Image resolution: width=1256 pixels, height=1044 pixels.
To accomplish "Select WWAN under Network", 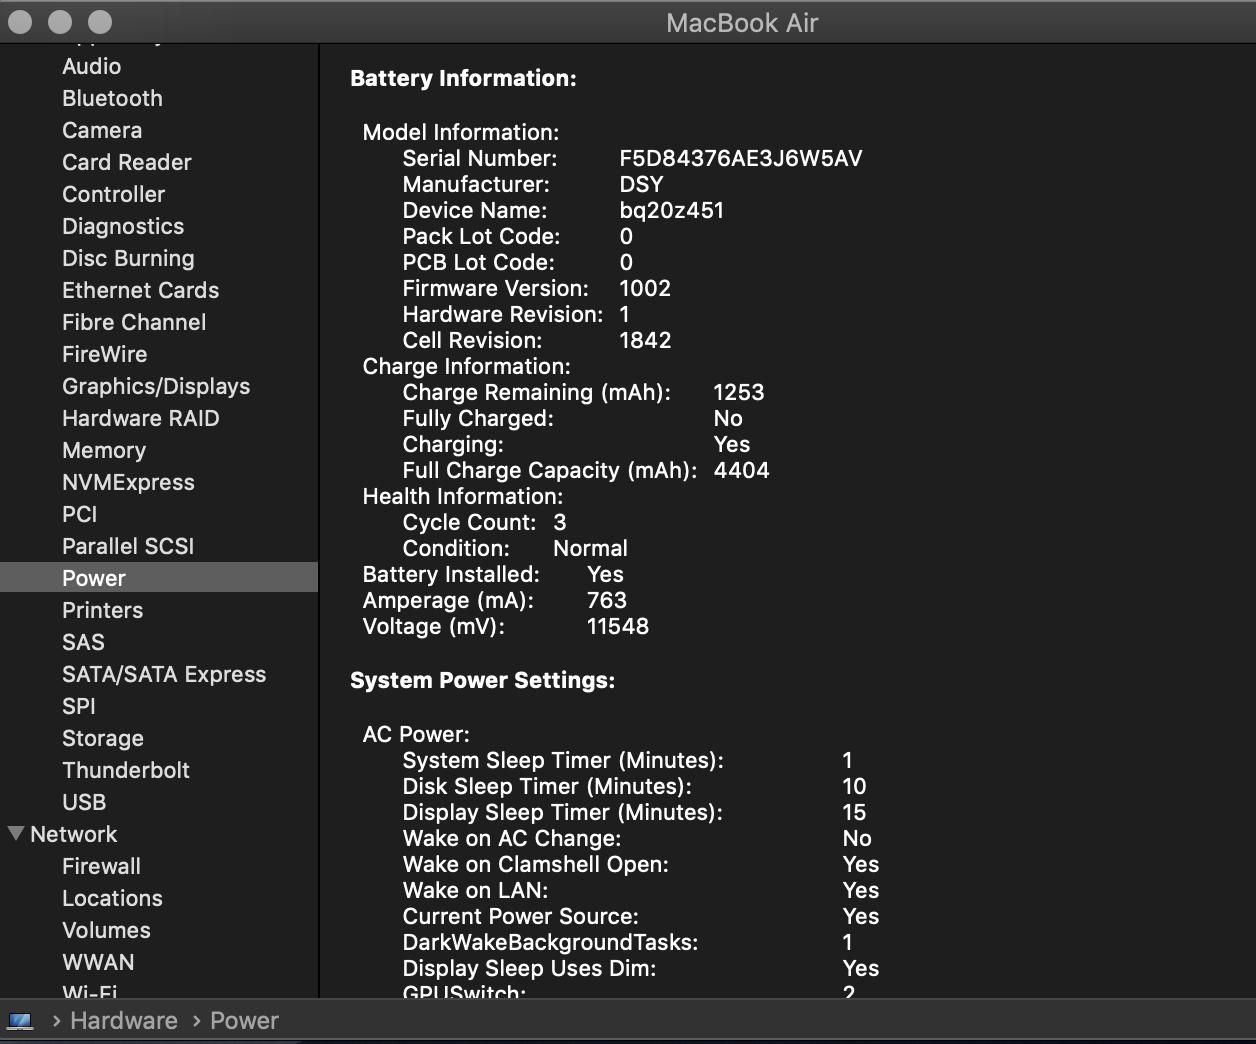I will click(x=98, y=962).
